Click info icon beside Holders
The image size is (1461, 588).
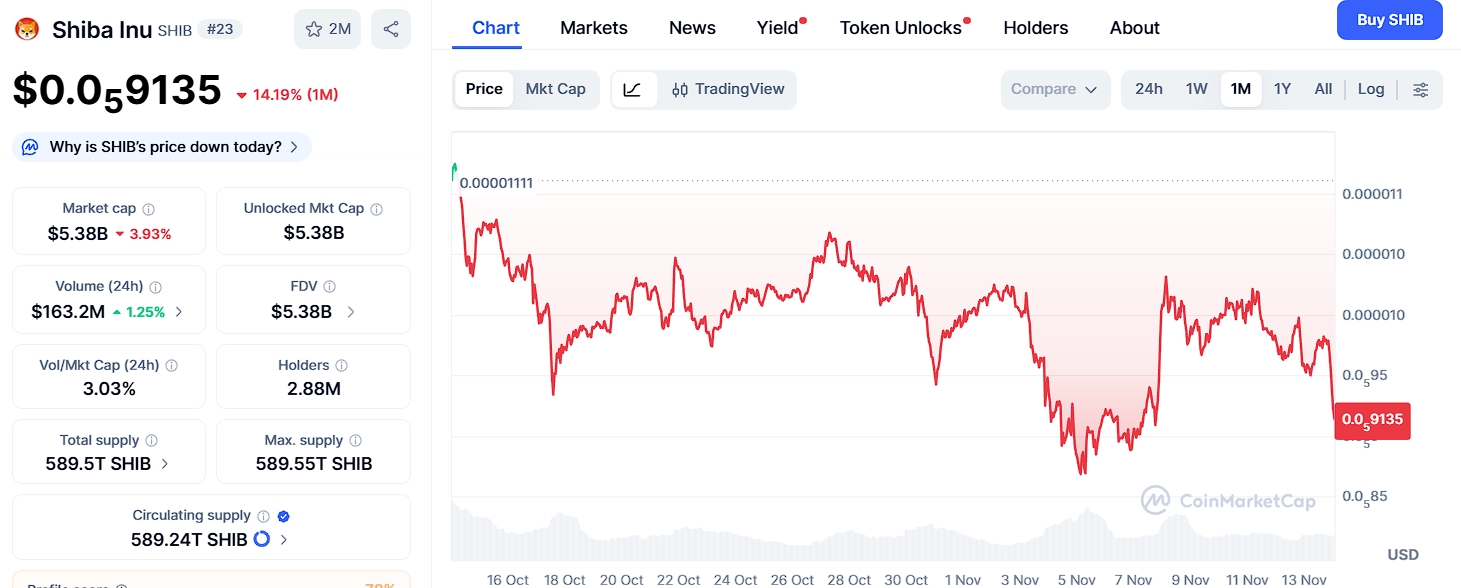pyautogui.click(x=341, y=366)
